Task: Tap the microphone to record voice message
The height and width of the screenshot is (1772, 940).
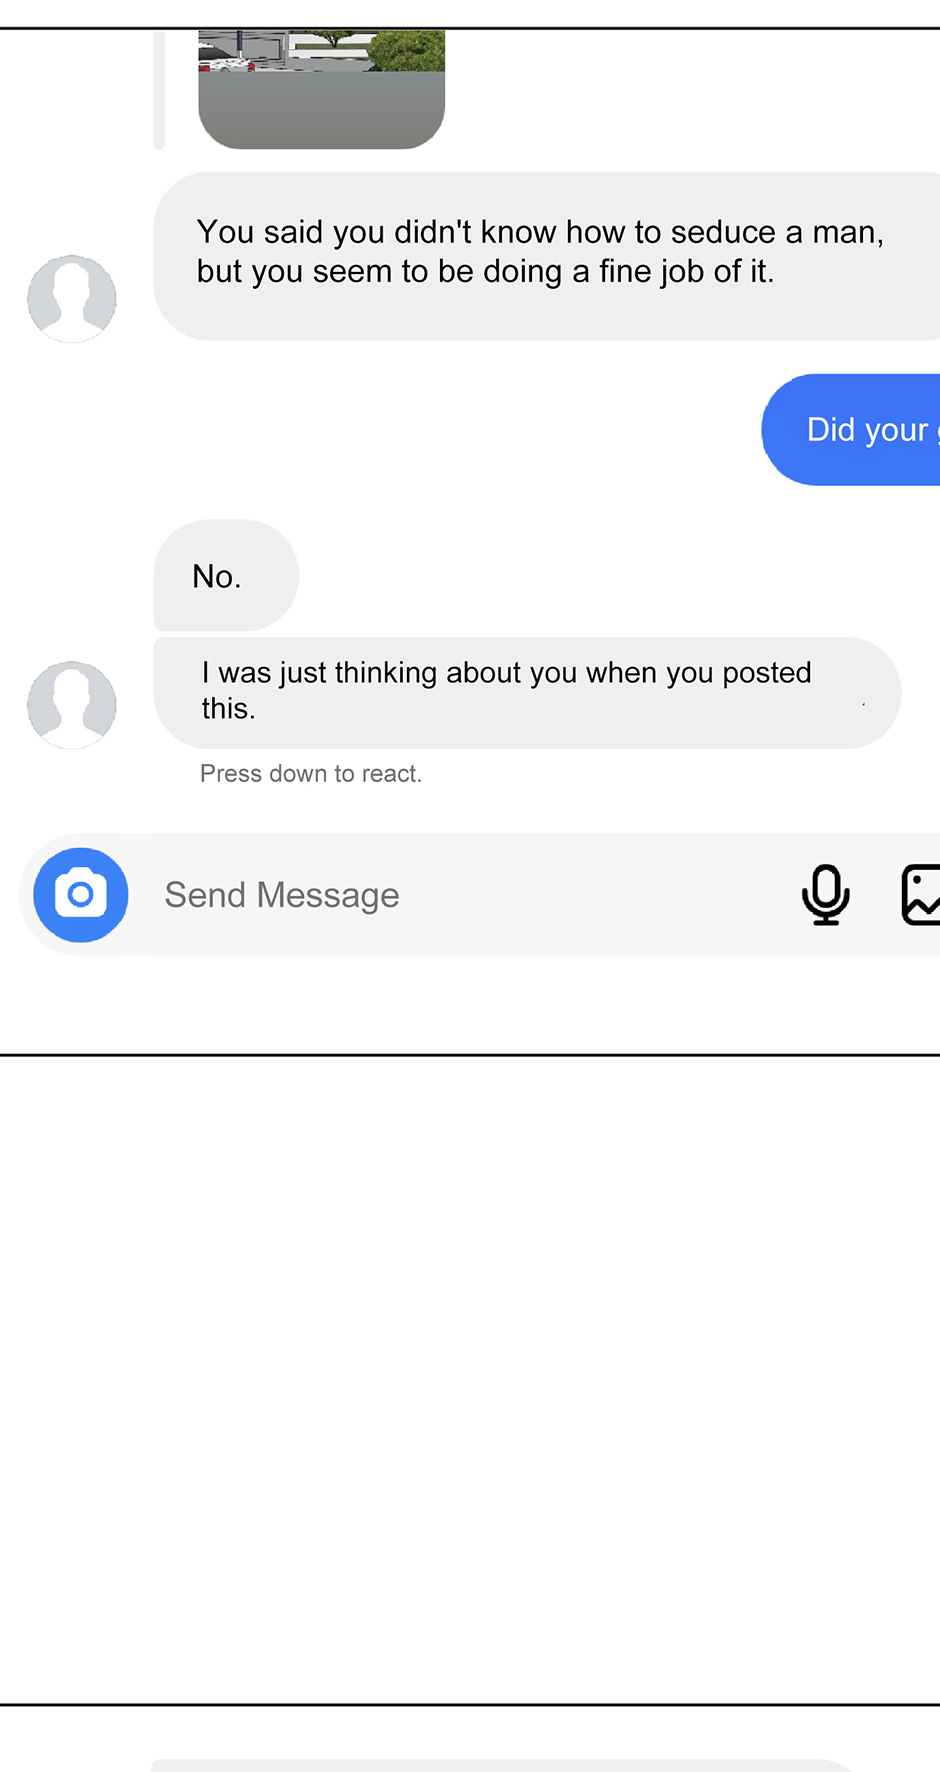Action: click(825, 895)
